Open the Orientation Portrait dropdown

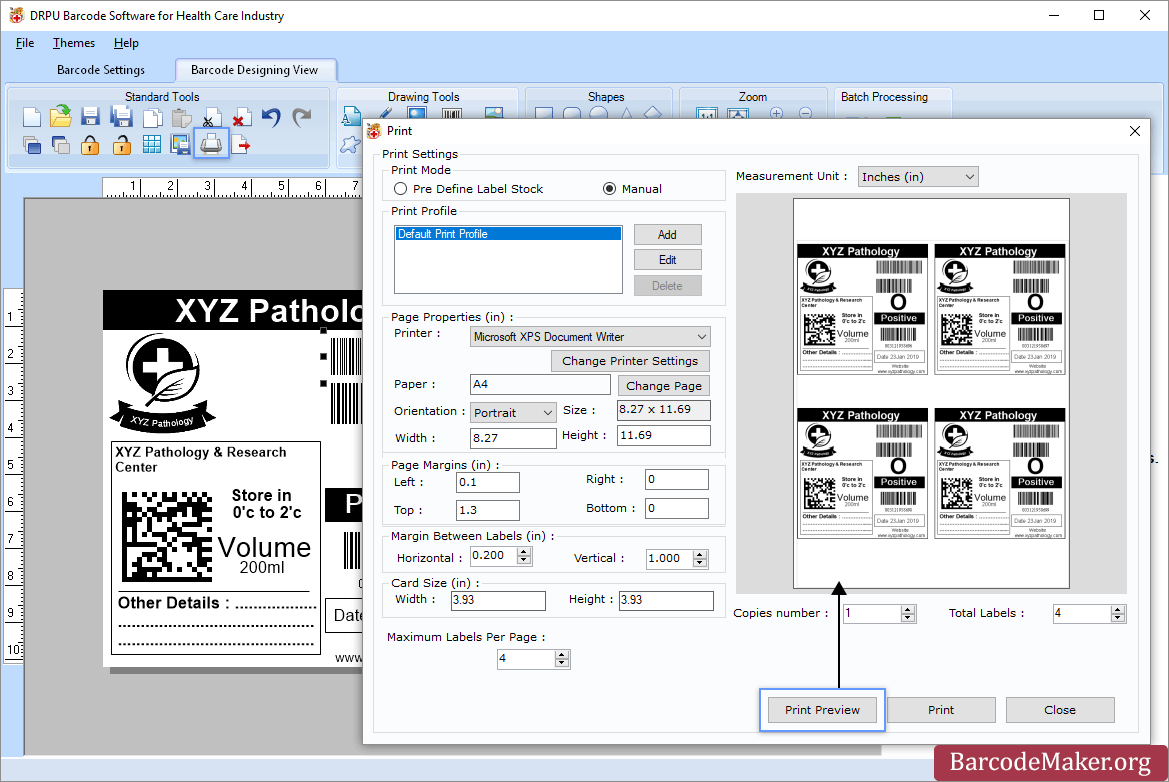(x=513, y=412)
